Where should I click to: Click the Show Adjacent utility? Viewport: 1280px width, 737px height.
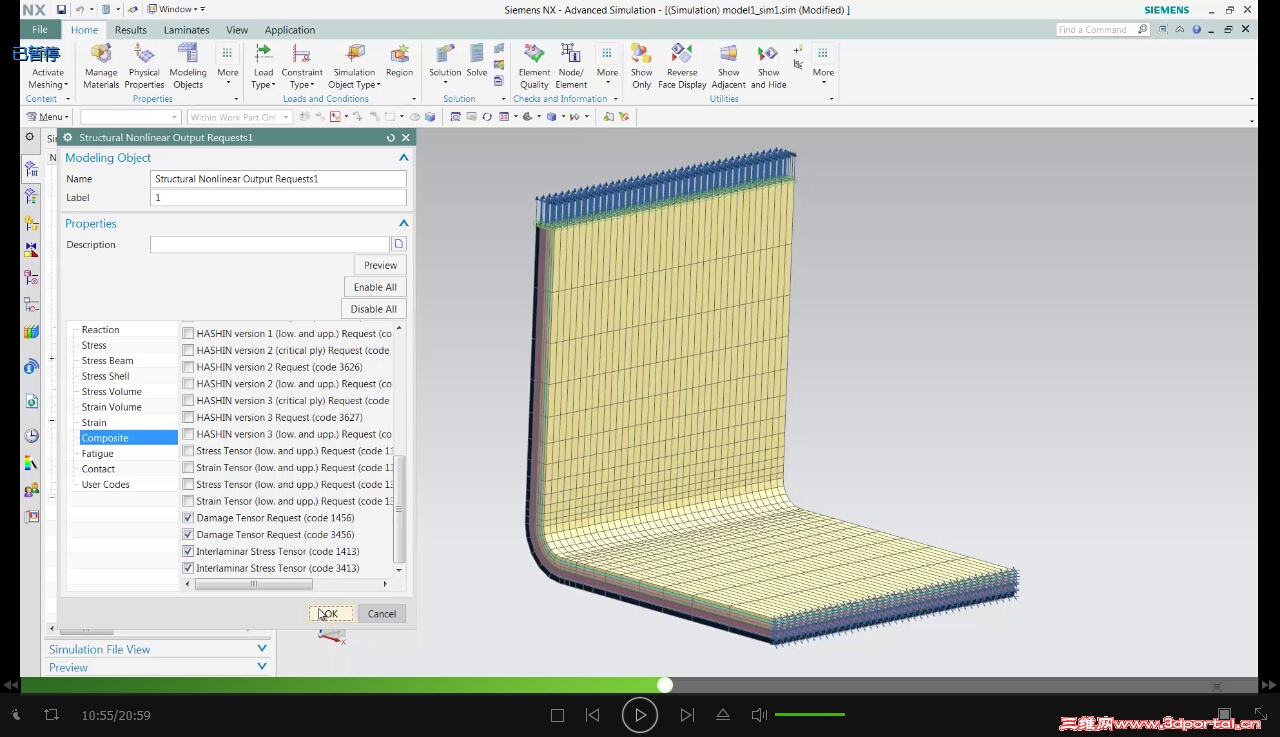coord(729,66)
